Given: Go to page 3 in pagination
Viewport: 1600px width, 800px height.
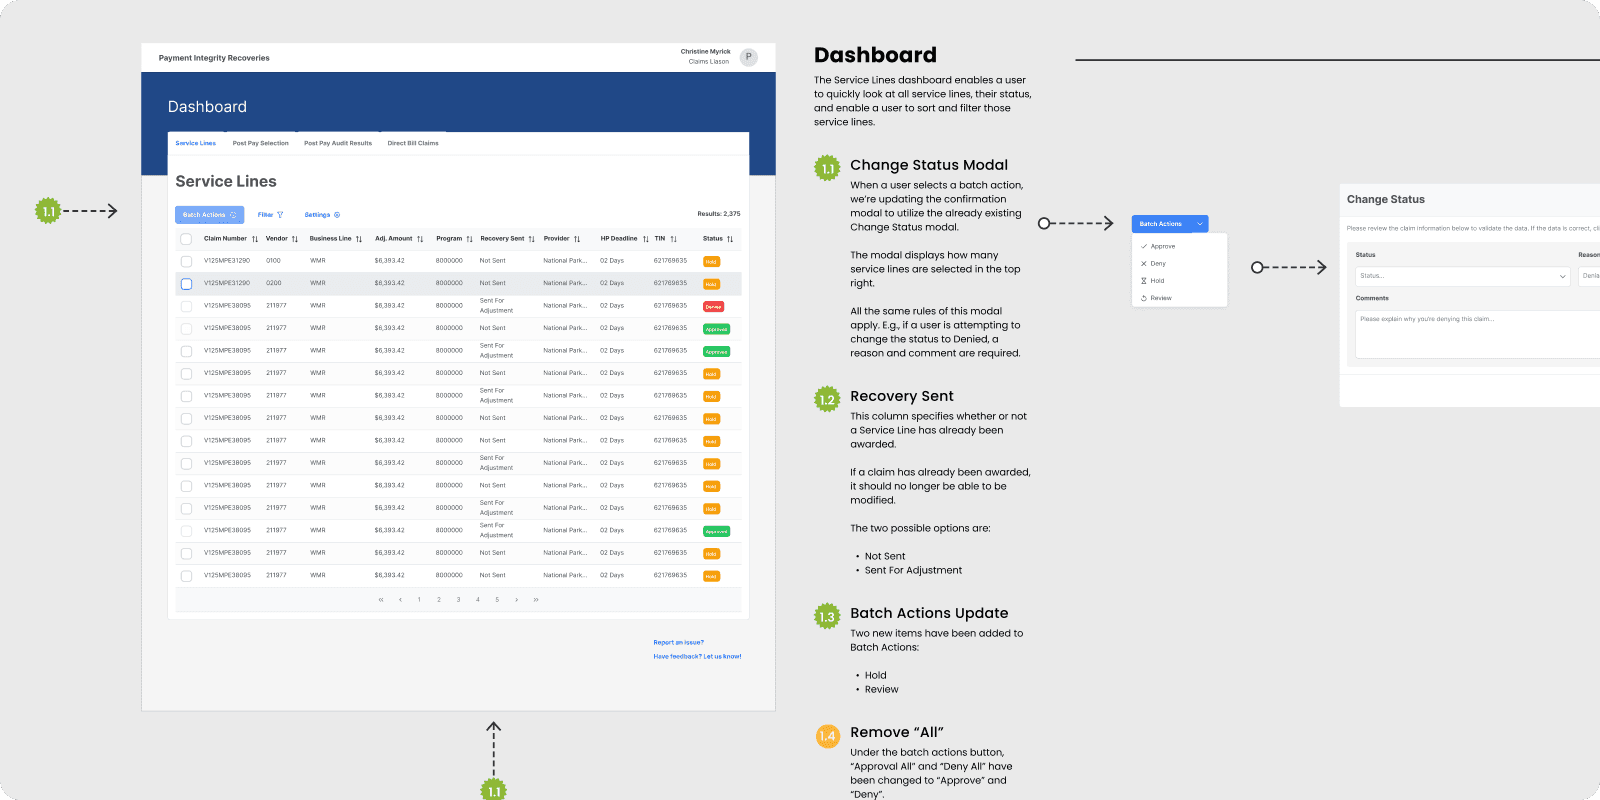Looking at the screenshot, I should click(x=458, y=600).
